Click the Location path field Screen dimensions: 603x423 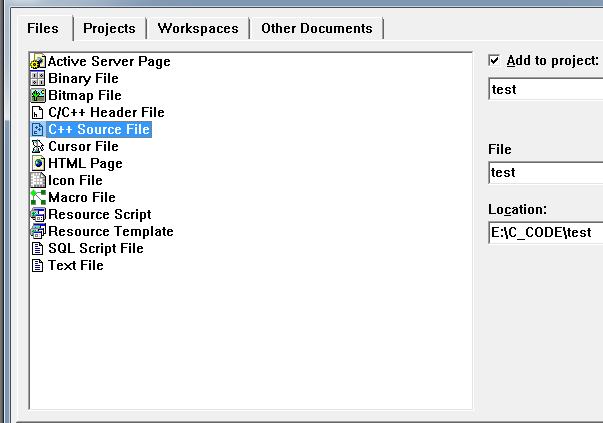pos(546,234)
